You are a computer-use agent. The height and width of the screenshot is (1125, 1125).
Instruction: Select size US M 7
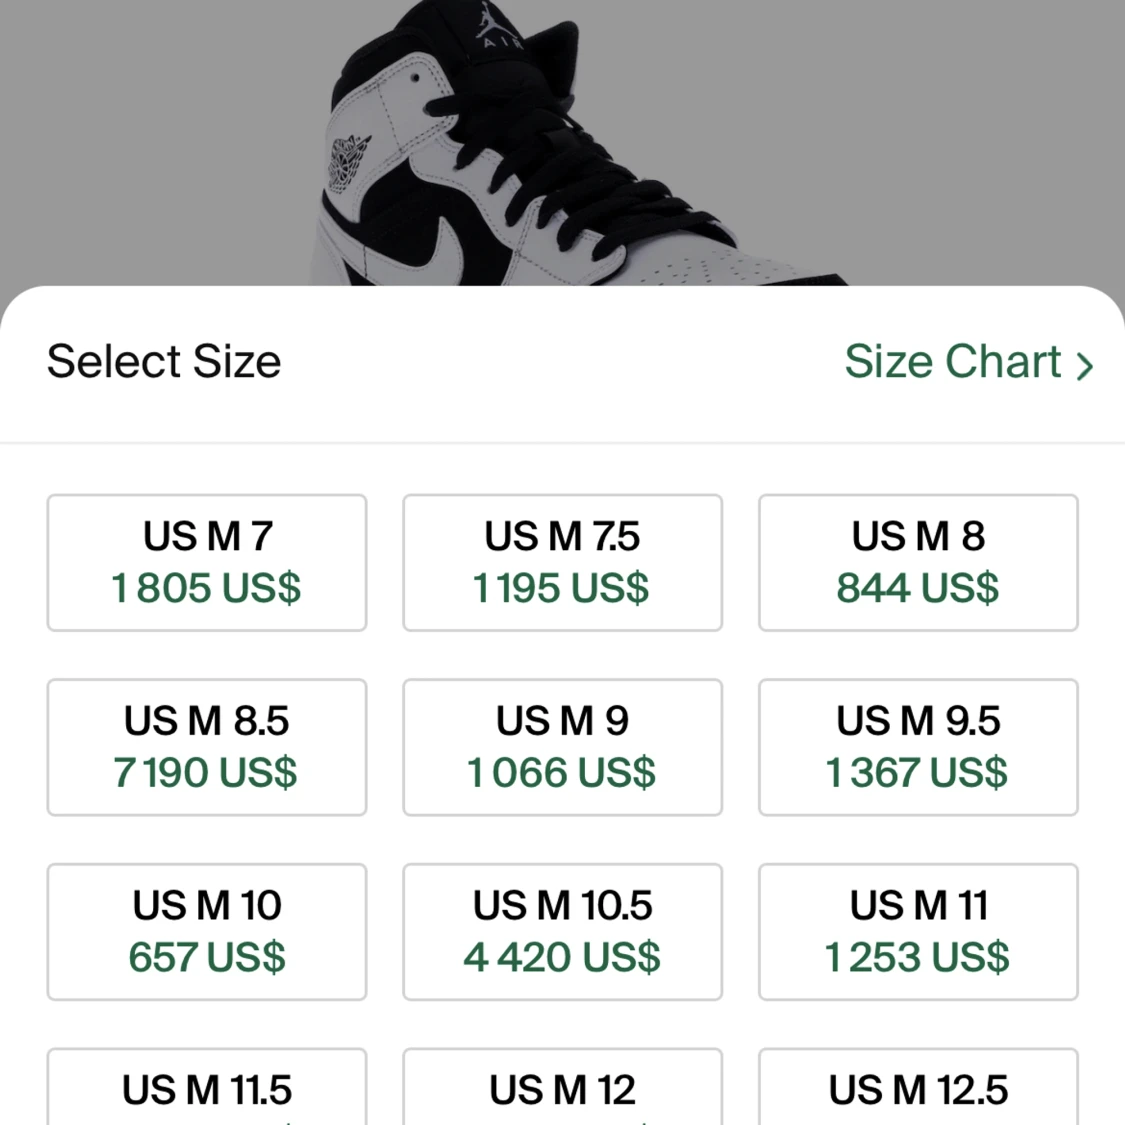pos(206,562)
